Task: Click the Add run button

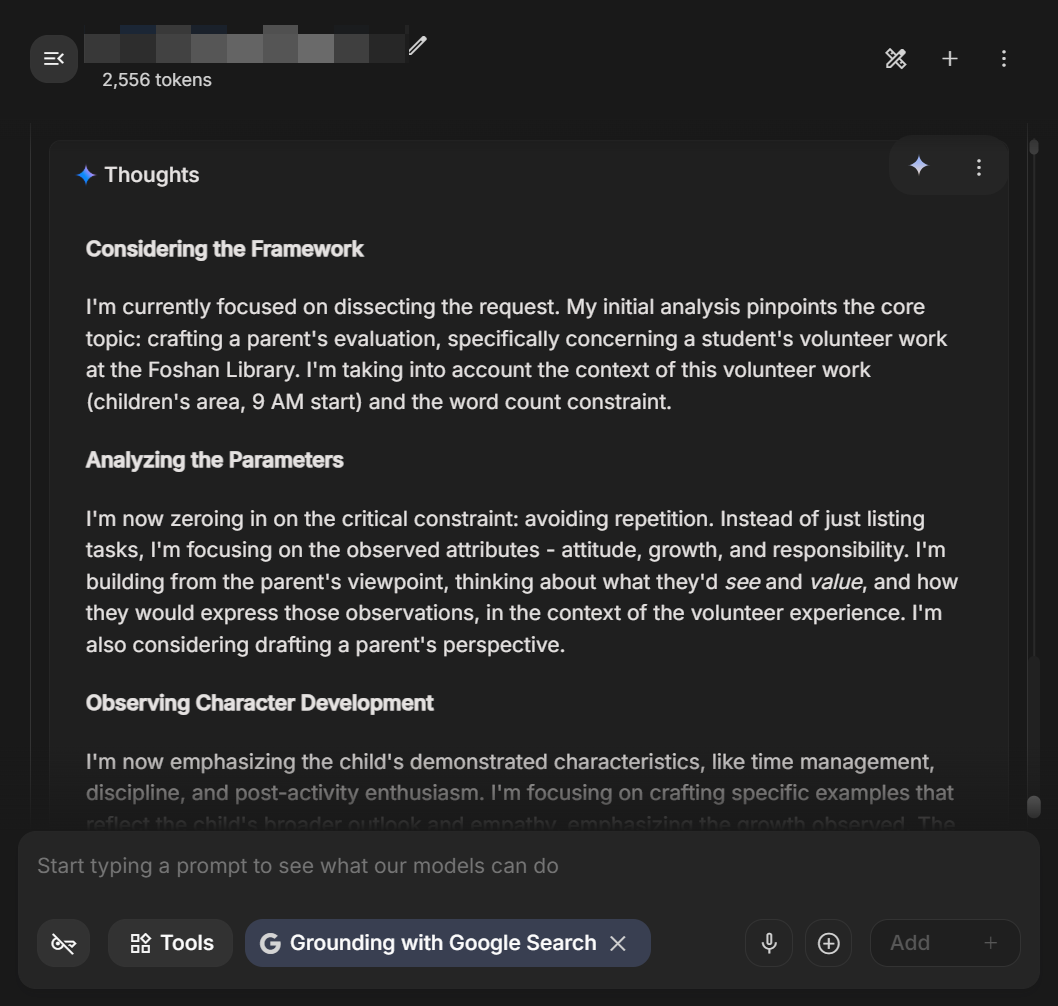Action: pyautogui.click(x=945, y=943)
